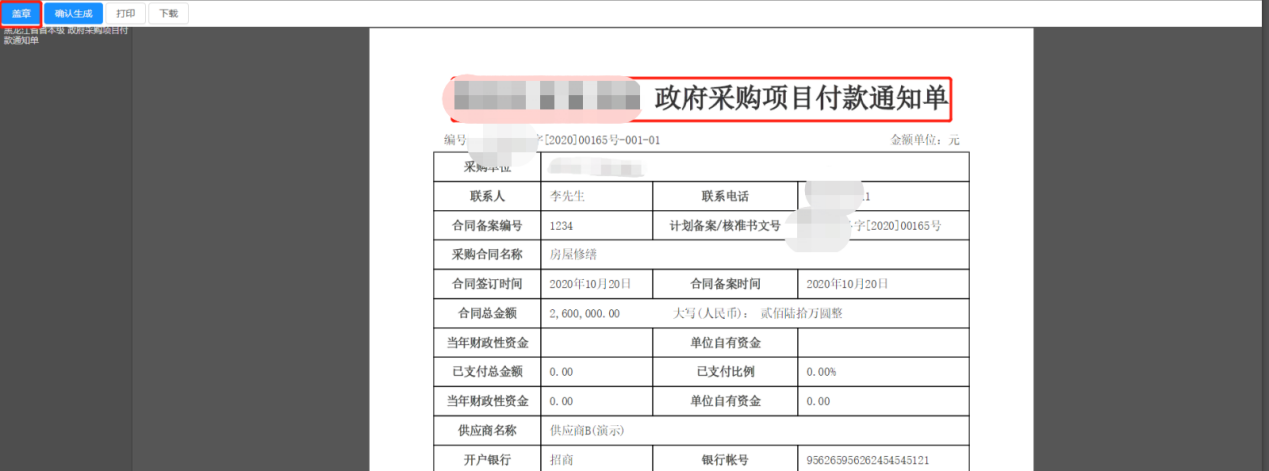Click the 供应商名称 label cell
The image size is (1269, 471).
487,431
